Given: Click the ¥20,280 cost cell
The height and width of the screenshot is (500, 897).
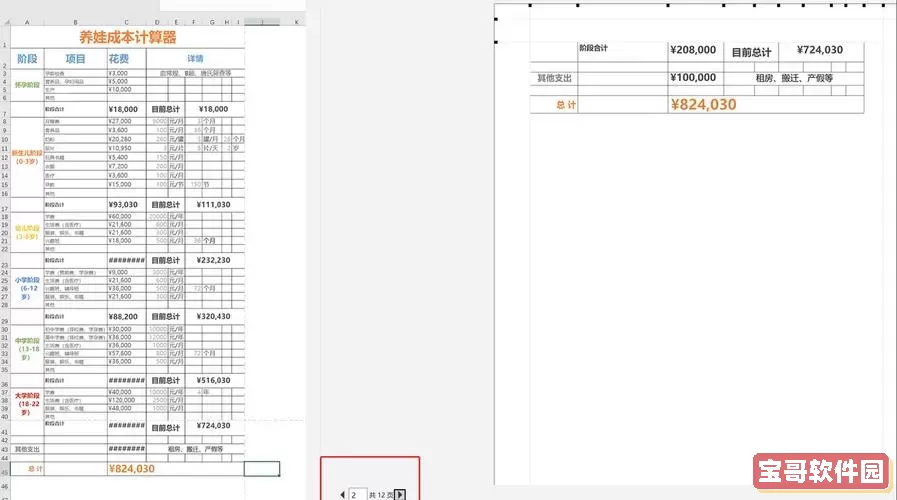Looking at the screenshot, I should tap(126, 139).
